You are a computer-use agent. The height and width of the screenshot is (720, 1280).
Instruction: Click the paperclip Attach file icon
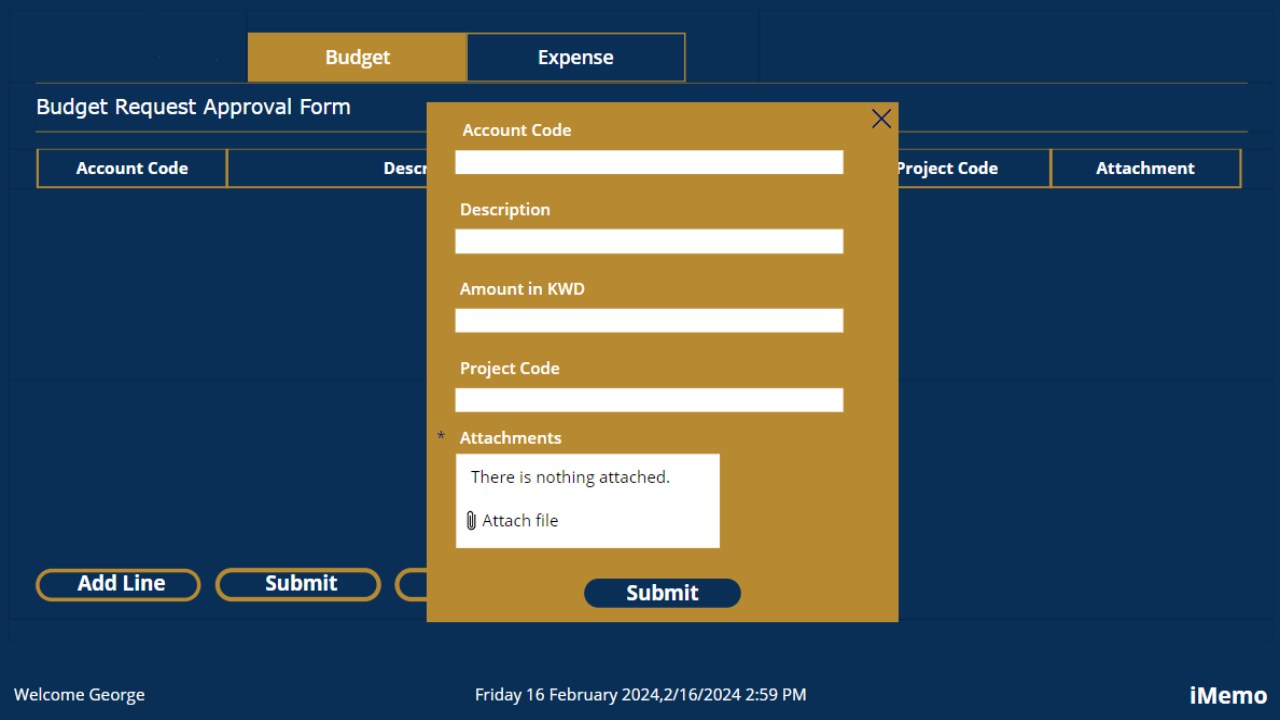[x=471, y=521]
